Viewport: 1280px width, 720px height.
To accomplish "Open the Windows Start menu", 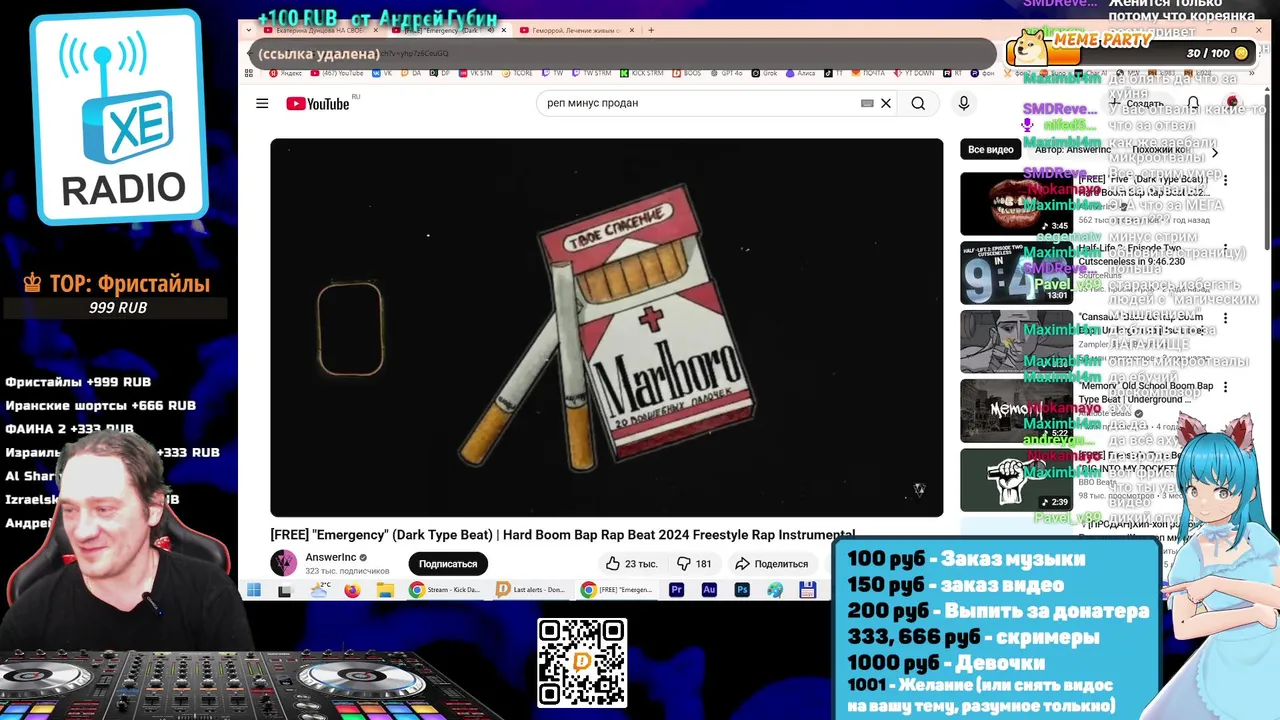I will click(254, 590).
